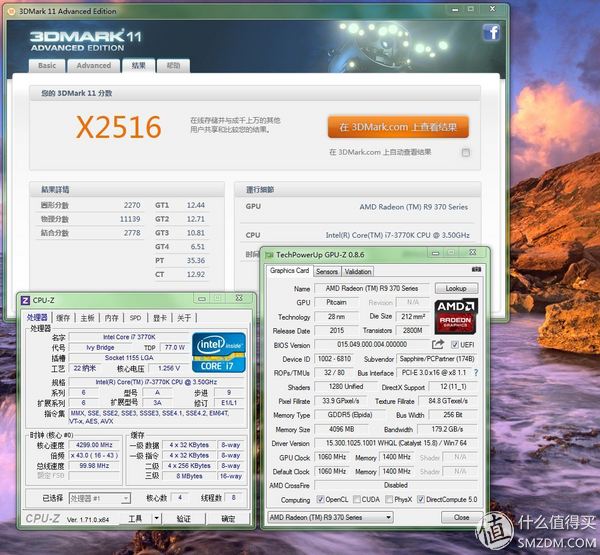Click the Close button in GPU-Z

[461, 517]
